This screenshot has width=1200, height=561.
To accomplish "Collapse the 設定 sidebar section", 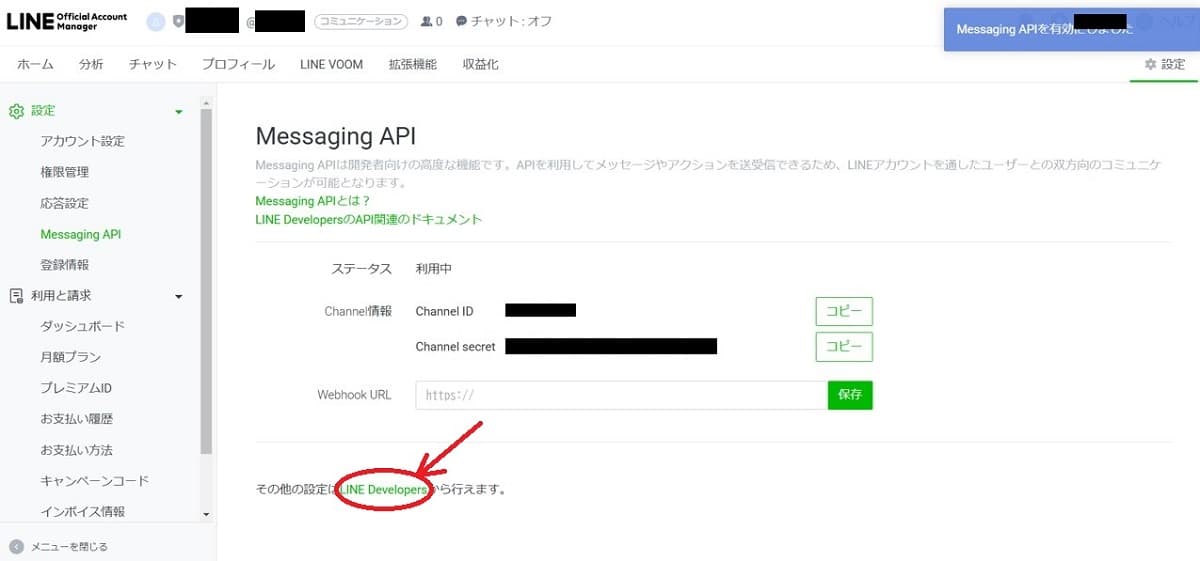I will (179, 112).
